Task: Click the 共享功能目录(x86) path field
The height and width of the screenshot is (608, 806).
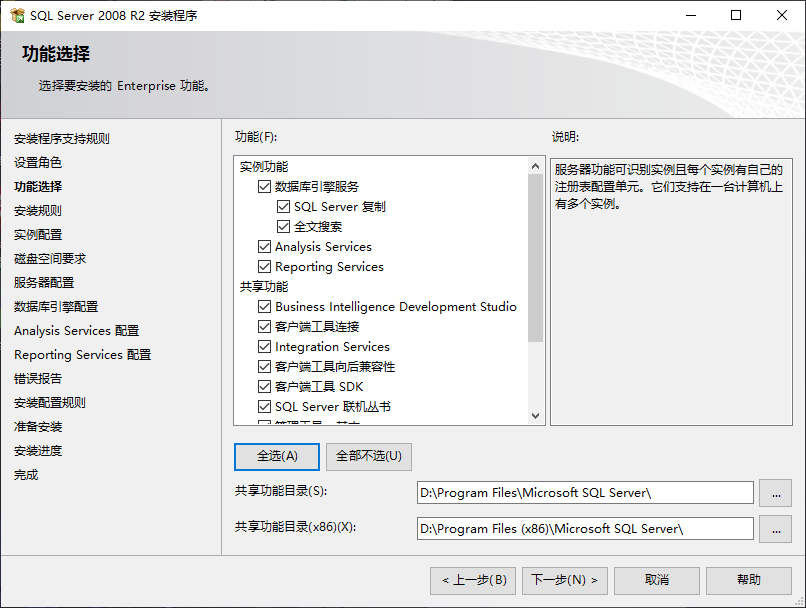Action: pos(585,529)
